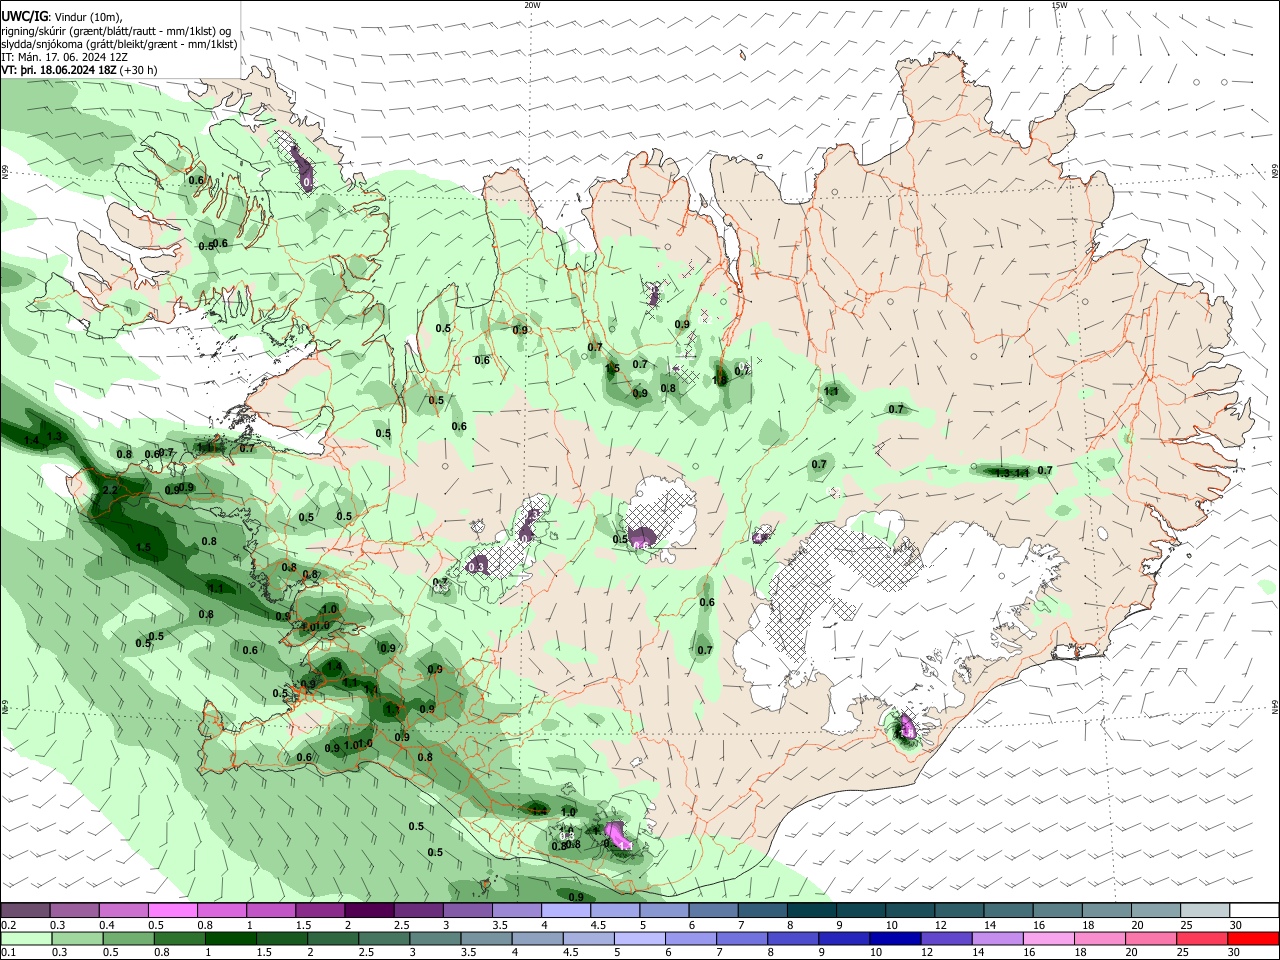Screen dimensions: 1280x960
Task: Click the 'rigning/skúrir' legend description line
Action: [116, 30]
